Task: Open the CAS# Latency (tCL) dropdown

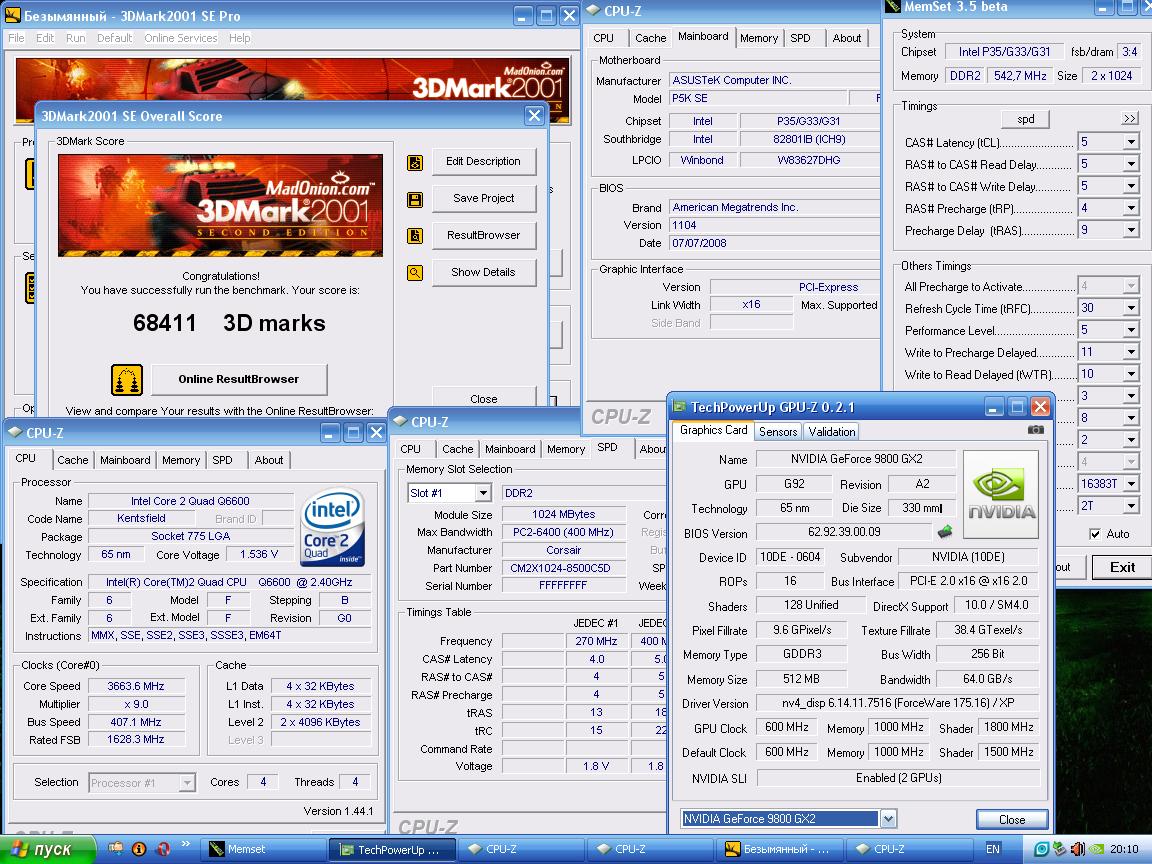Action: pyautogui.click(x=1131, y=142)
